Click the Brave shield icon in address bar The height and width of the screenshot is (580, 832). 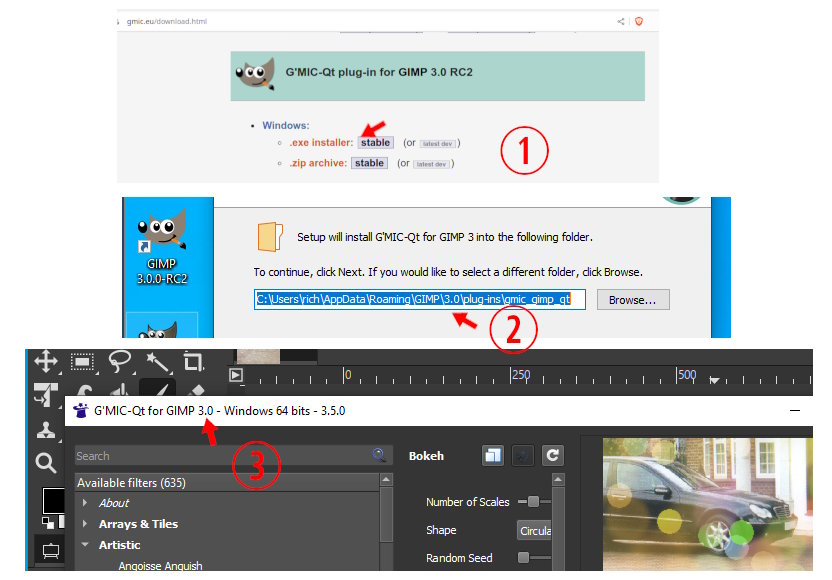639,21
